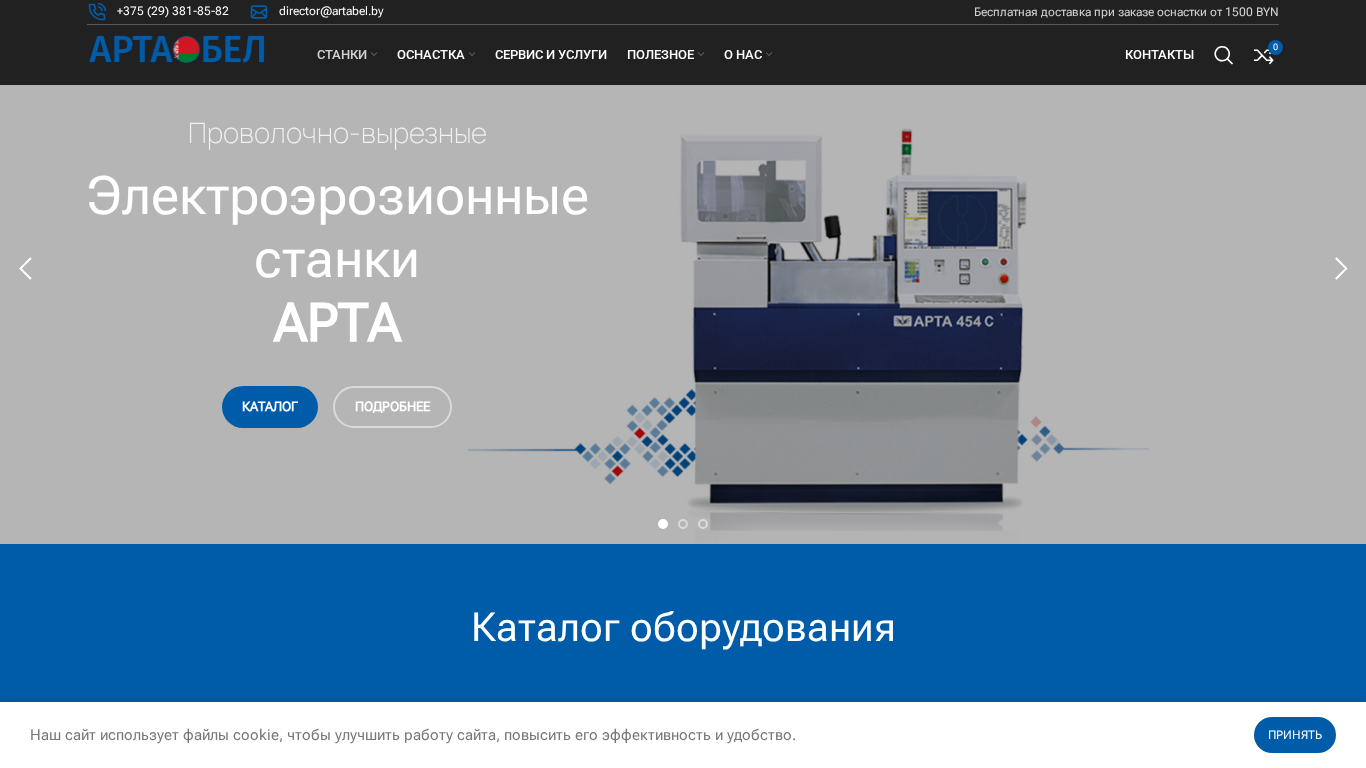Click the АРТА 454 С machine image
This screenshot has width=1366, height=768.
[855, 322]
